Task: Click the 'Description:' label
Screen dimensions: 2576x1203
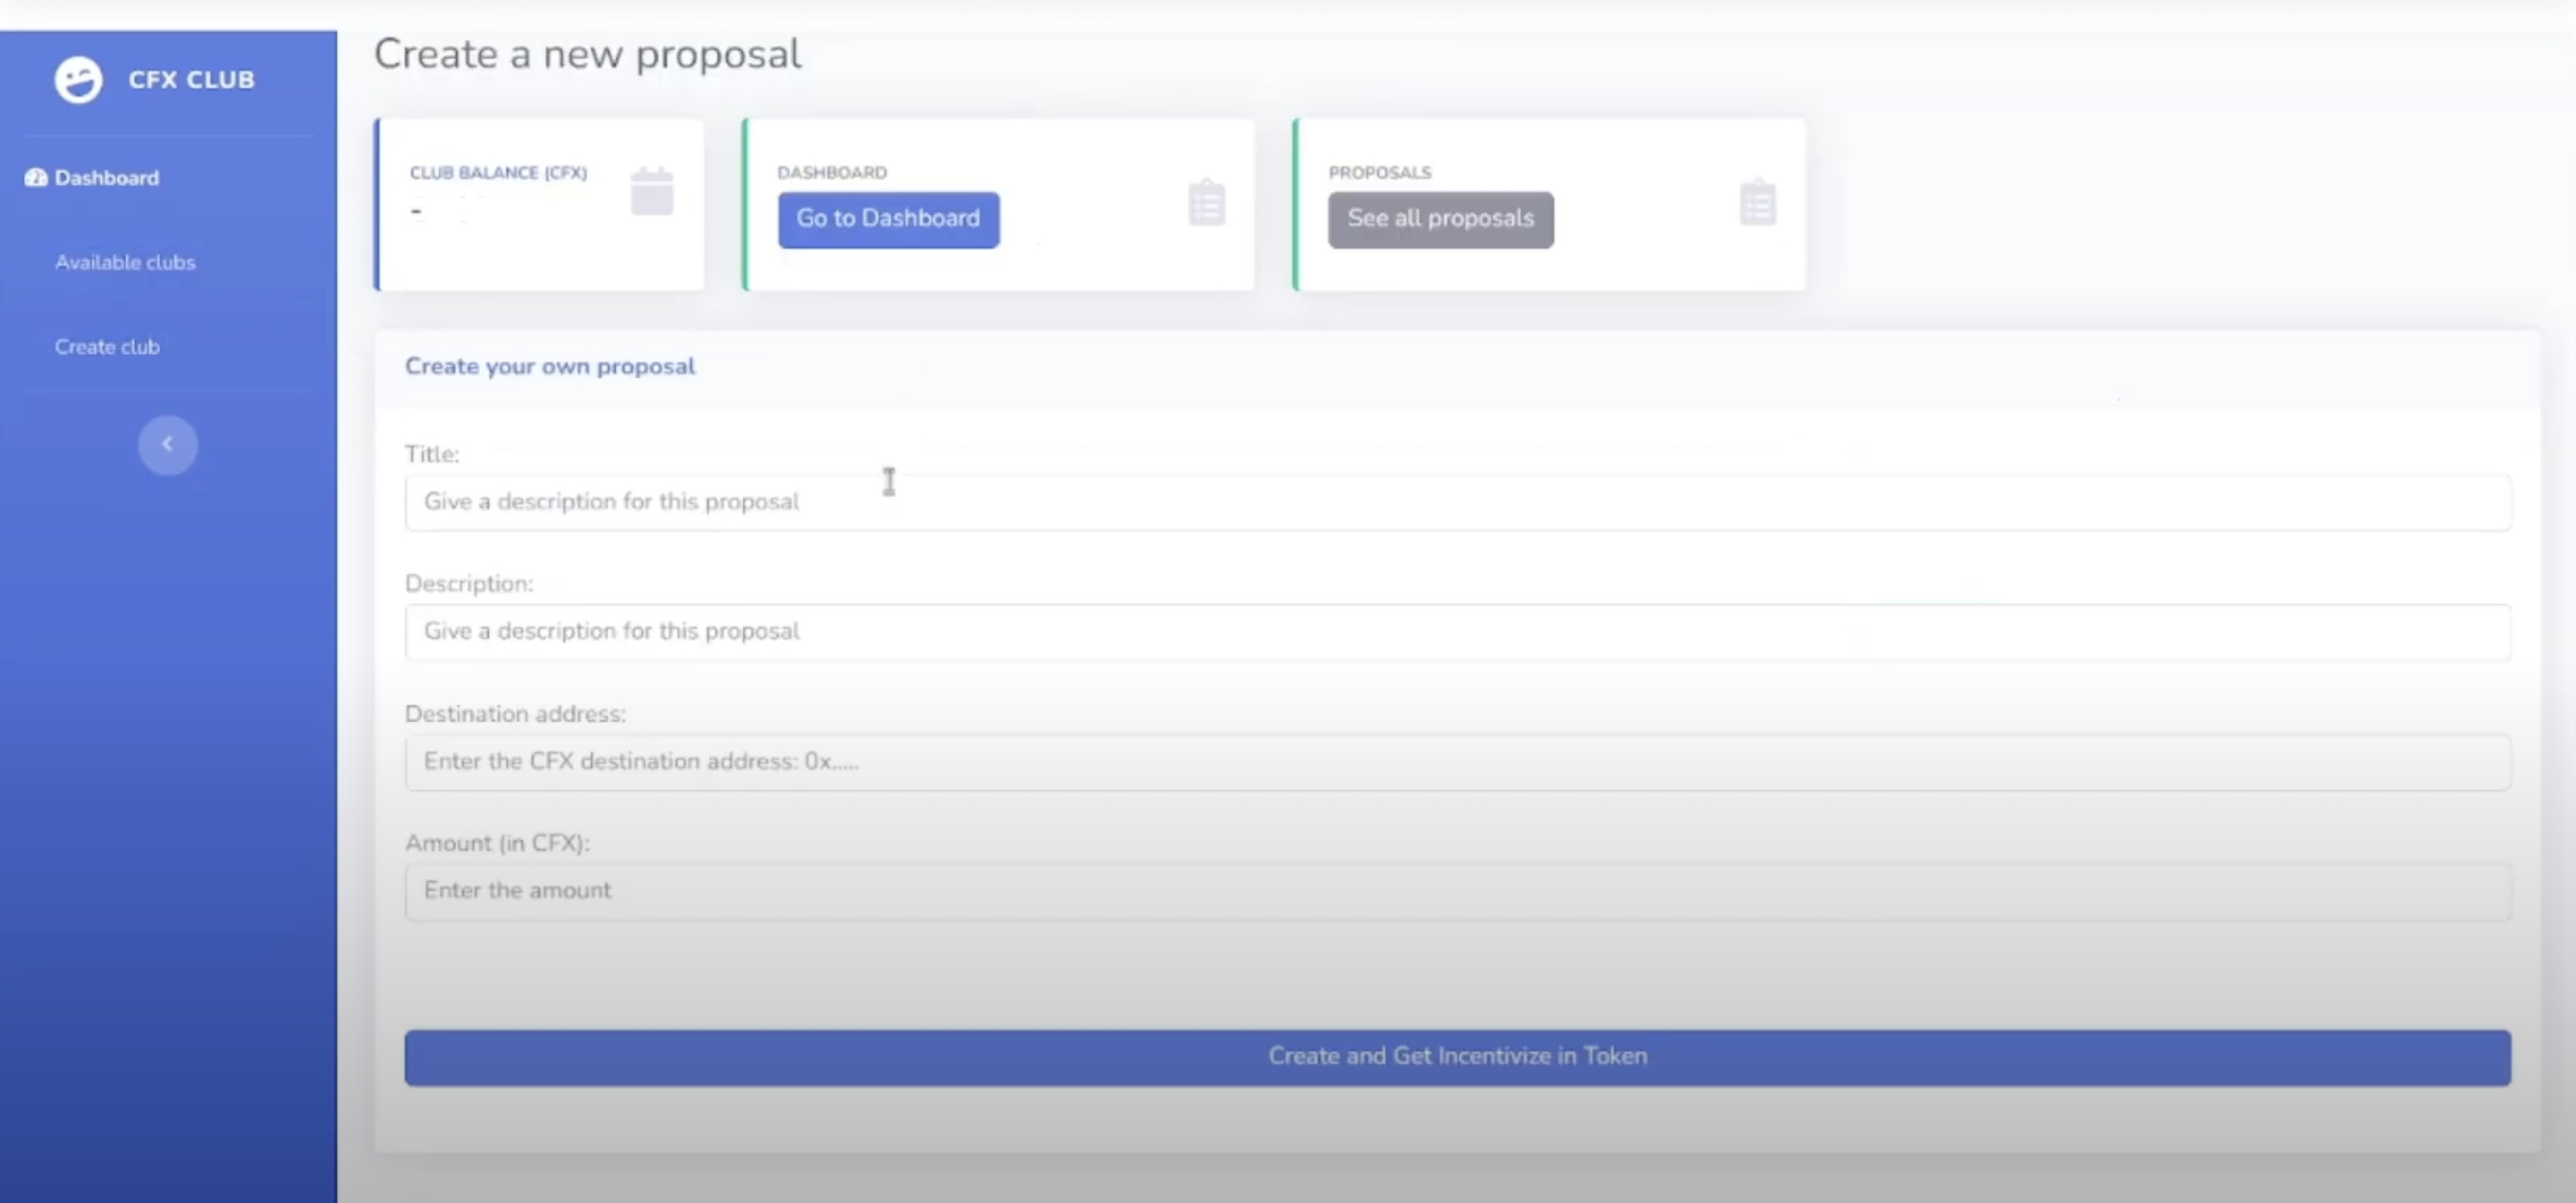Action: click(469, 584)
